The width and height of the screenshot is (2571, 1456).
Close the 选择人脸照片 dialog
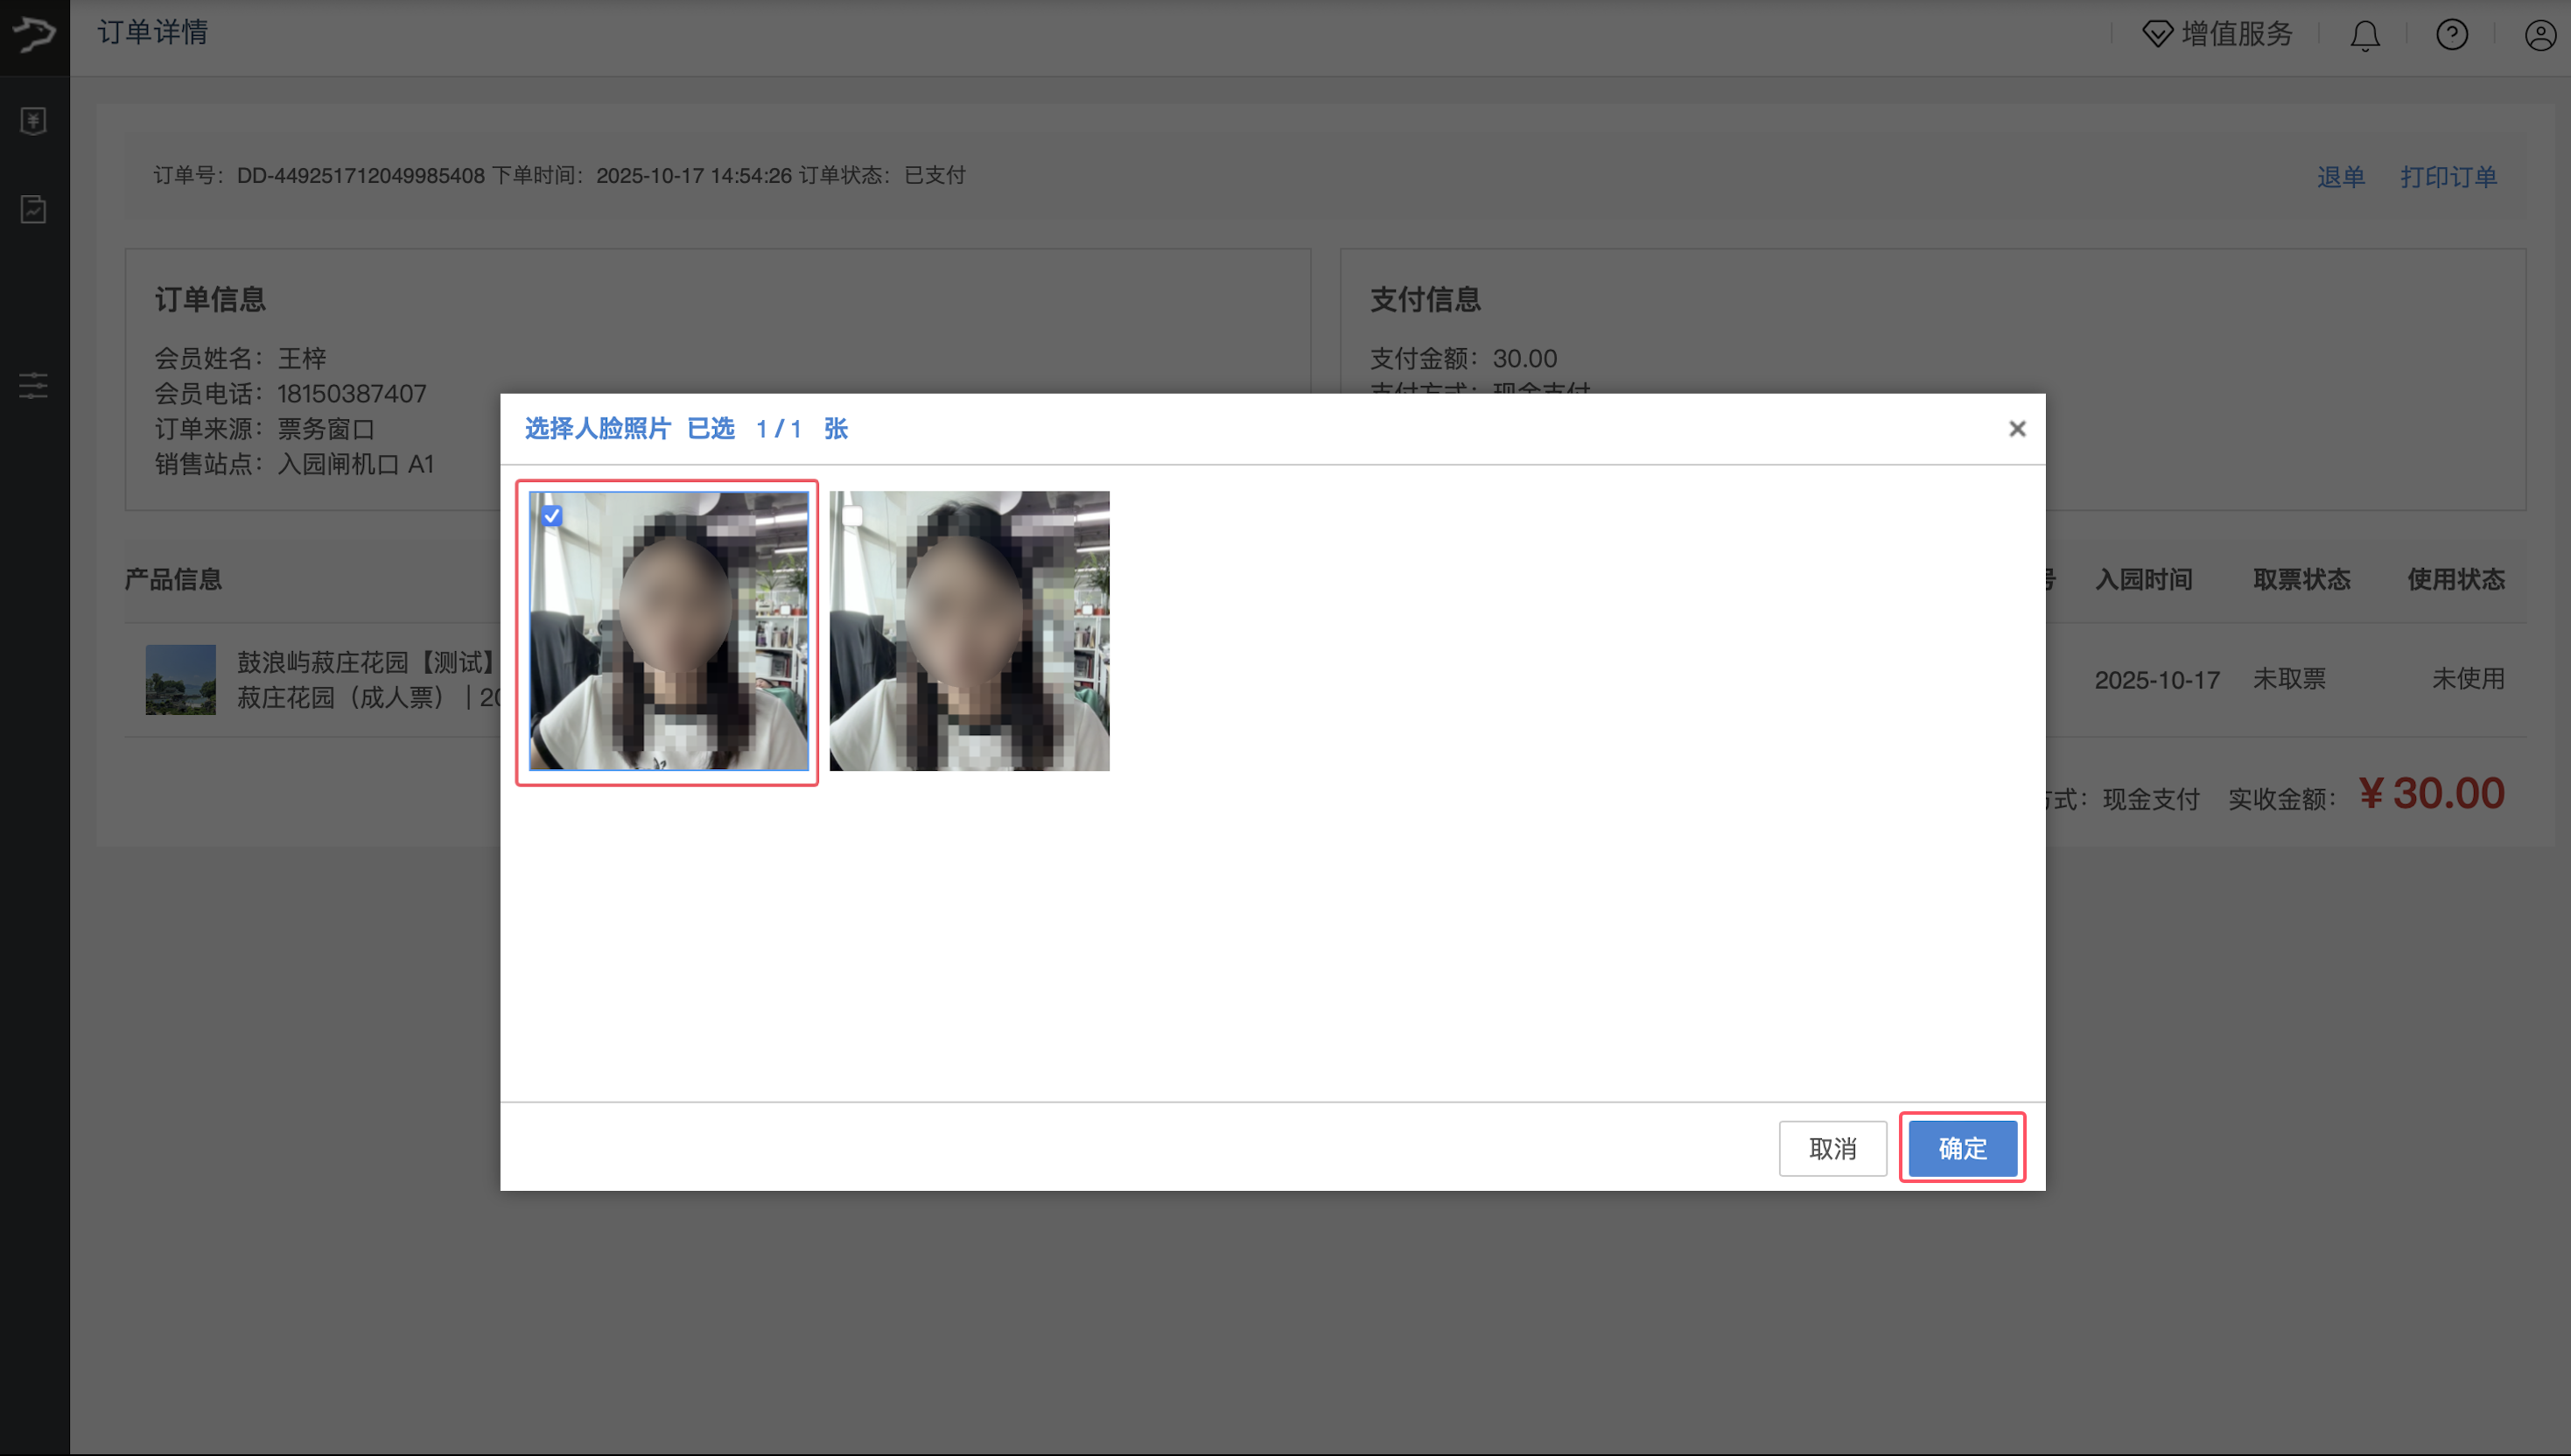2016,429
